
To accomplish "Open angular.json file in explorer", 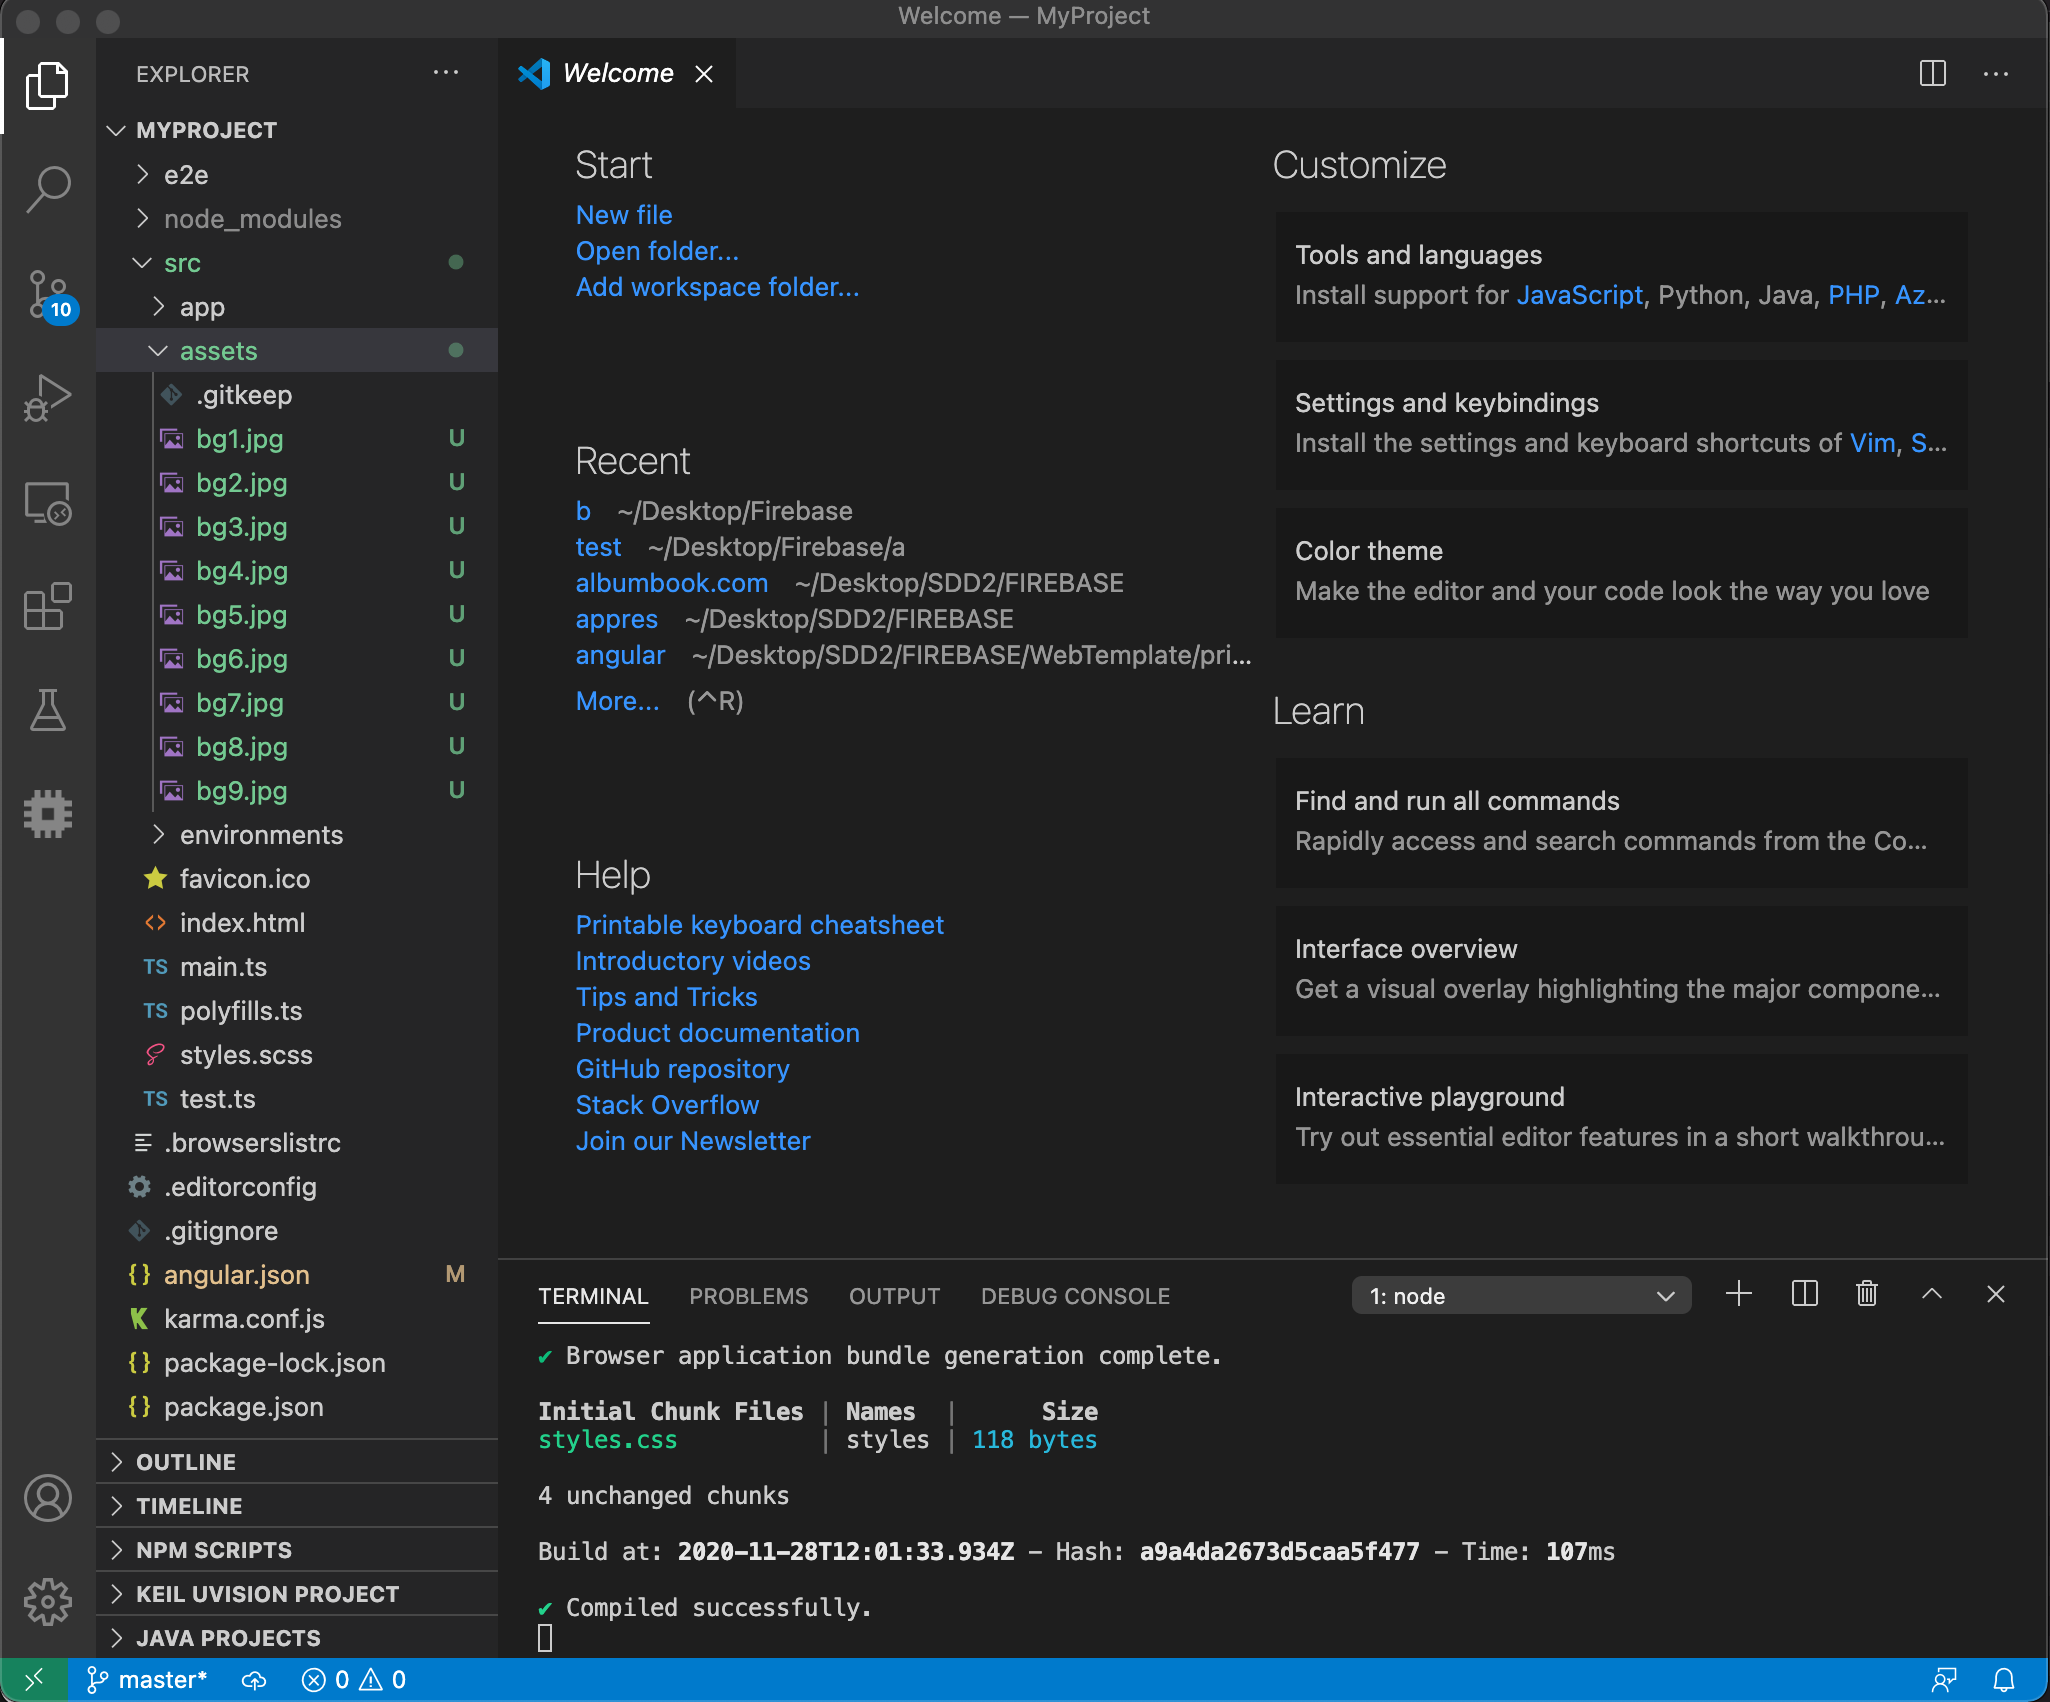I will 237,1275.
